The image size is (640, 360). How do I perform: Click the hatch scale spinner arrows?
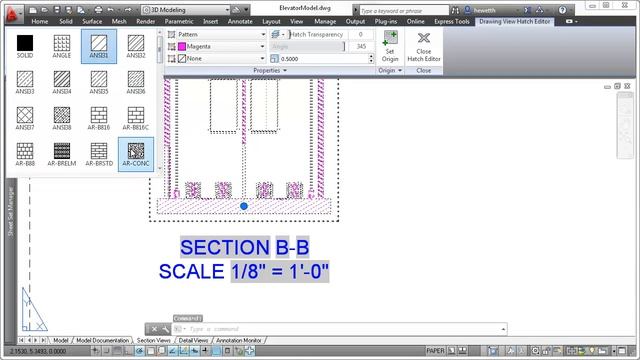[371, 59]
